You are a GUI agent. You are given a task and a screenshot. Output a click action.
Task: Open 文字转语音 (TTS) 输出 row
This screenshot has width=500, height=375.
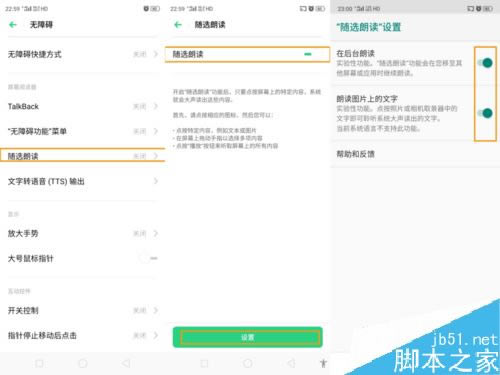(82, 181)
